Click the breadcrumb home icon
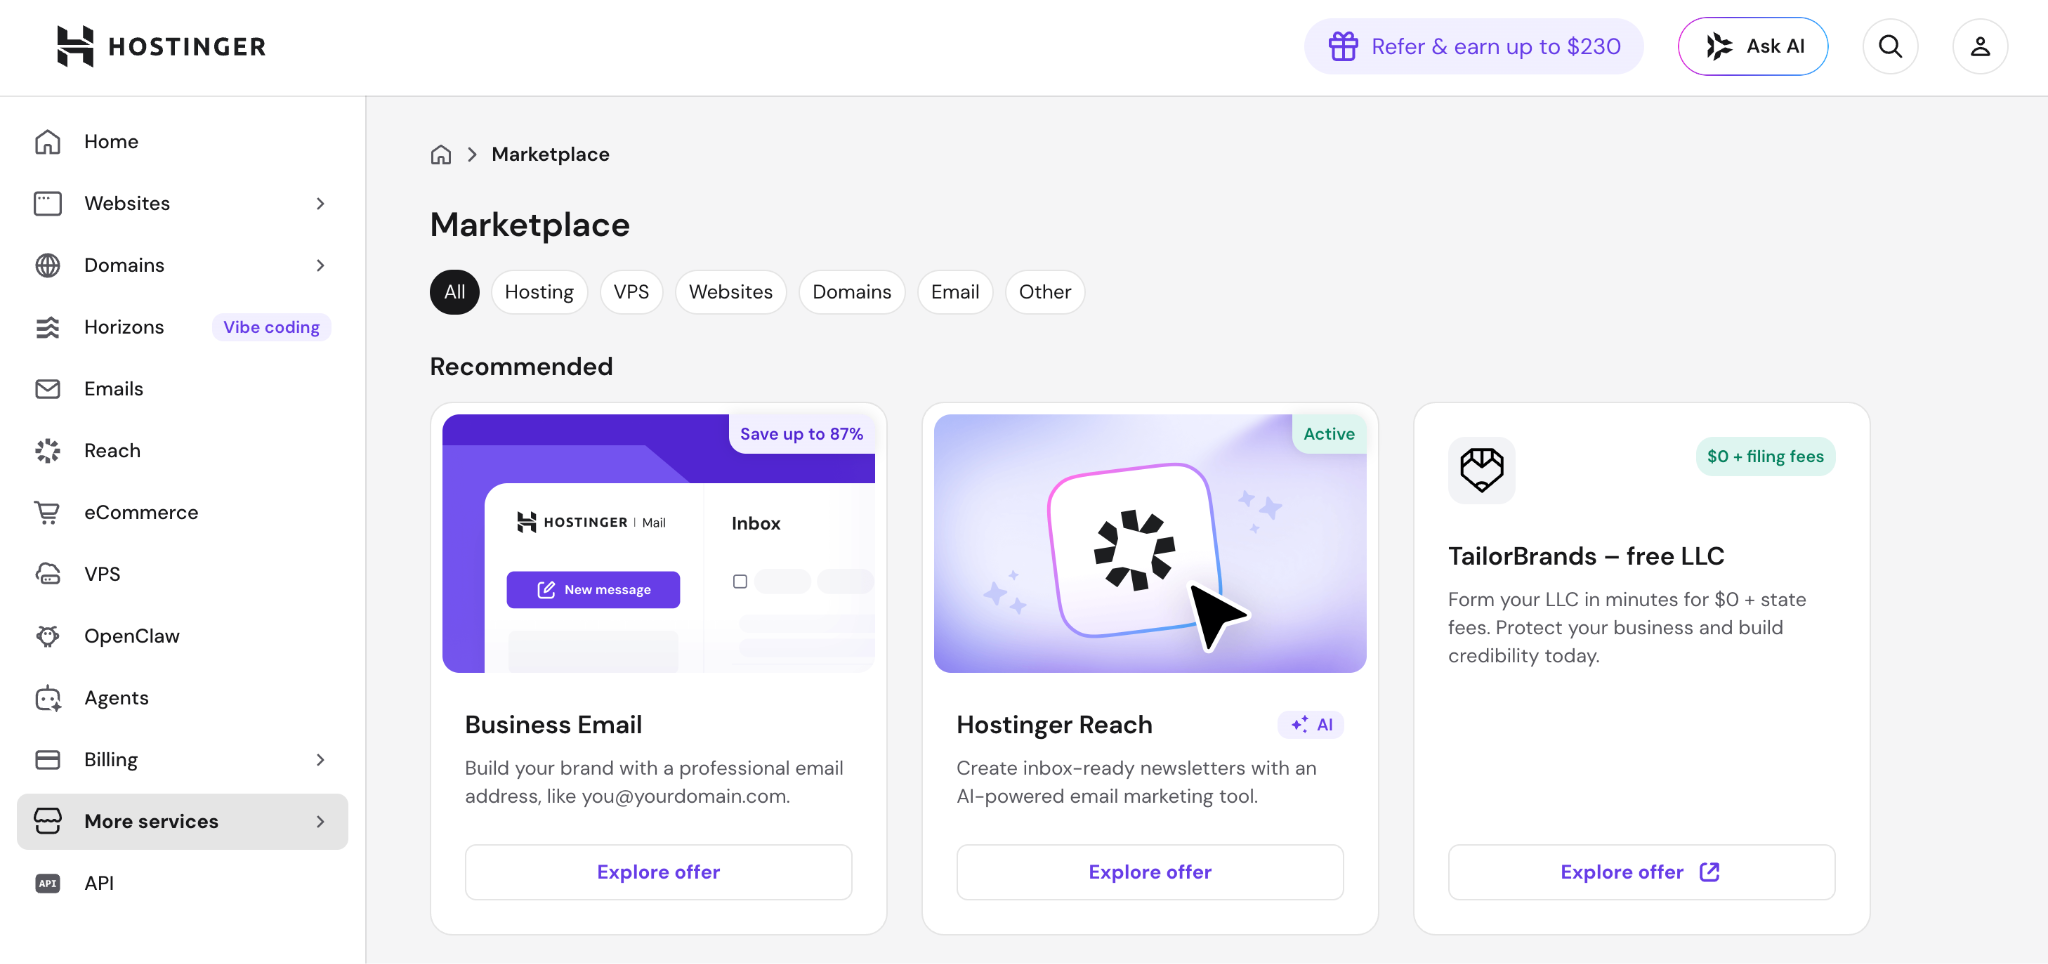This screenshot has width=2048, height=964. (441, 154)
